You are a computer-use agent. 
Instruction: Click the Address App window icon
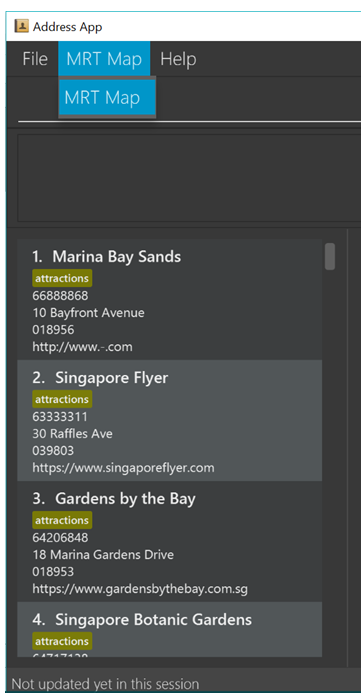point(21,26)
